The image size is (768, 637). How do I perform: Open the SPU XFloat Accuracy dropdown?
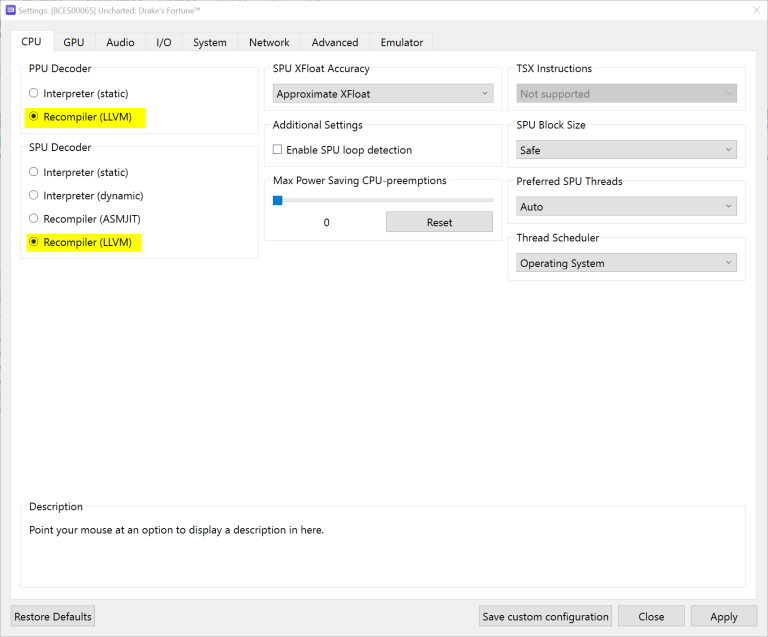(384, 94)
